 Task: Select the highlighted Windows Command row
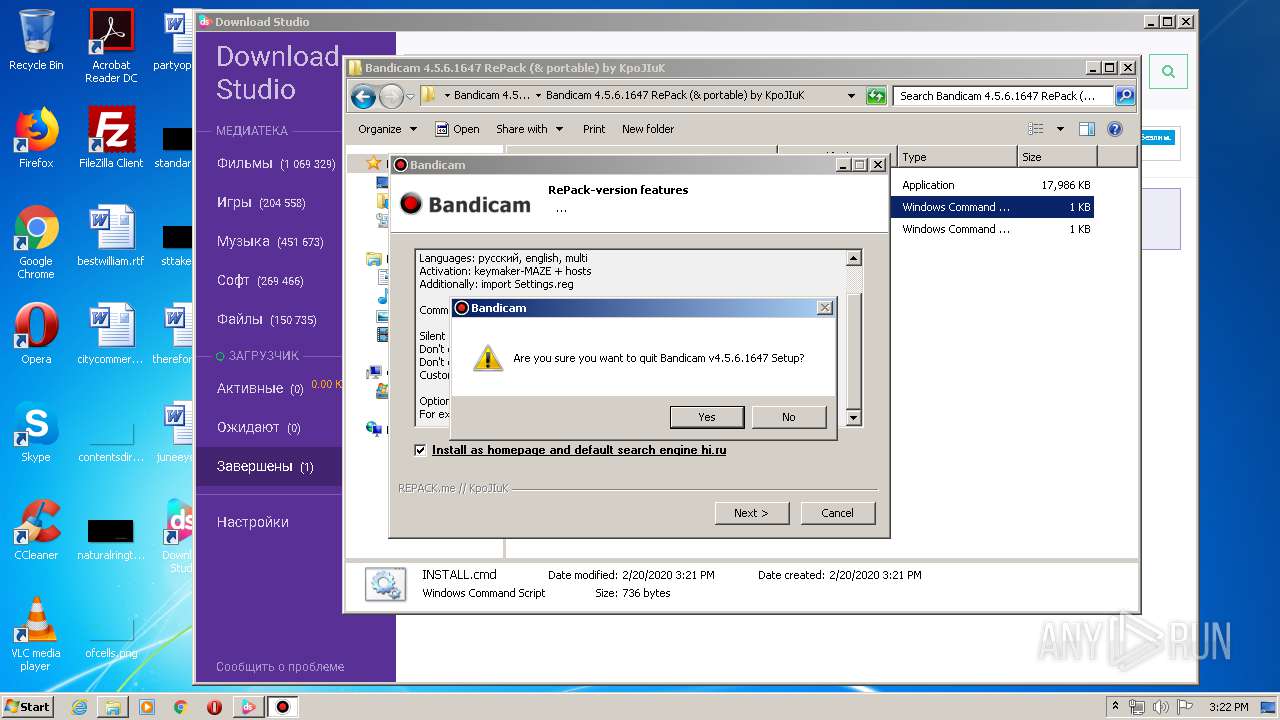(x=994, y=207)
